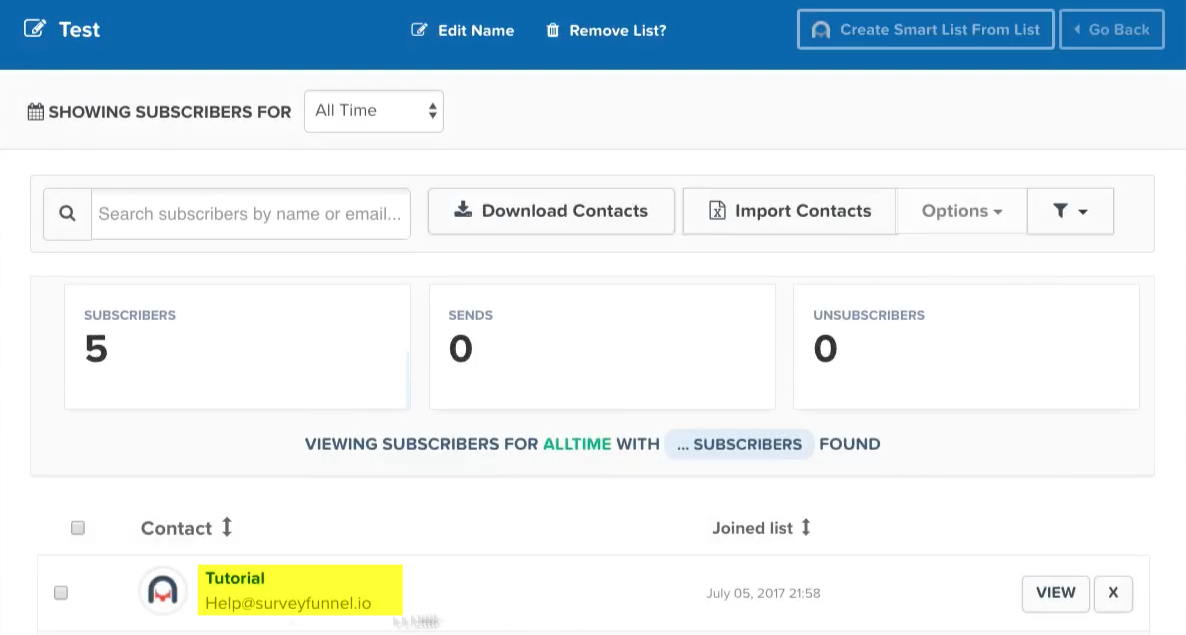The height and width of the screenshot is (635, 1186).
Task: Click the calendar icon beside Showing Subscribers
Action: coord(36,112)
